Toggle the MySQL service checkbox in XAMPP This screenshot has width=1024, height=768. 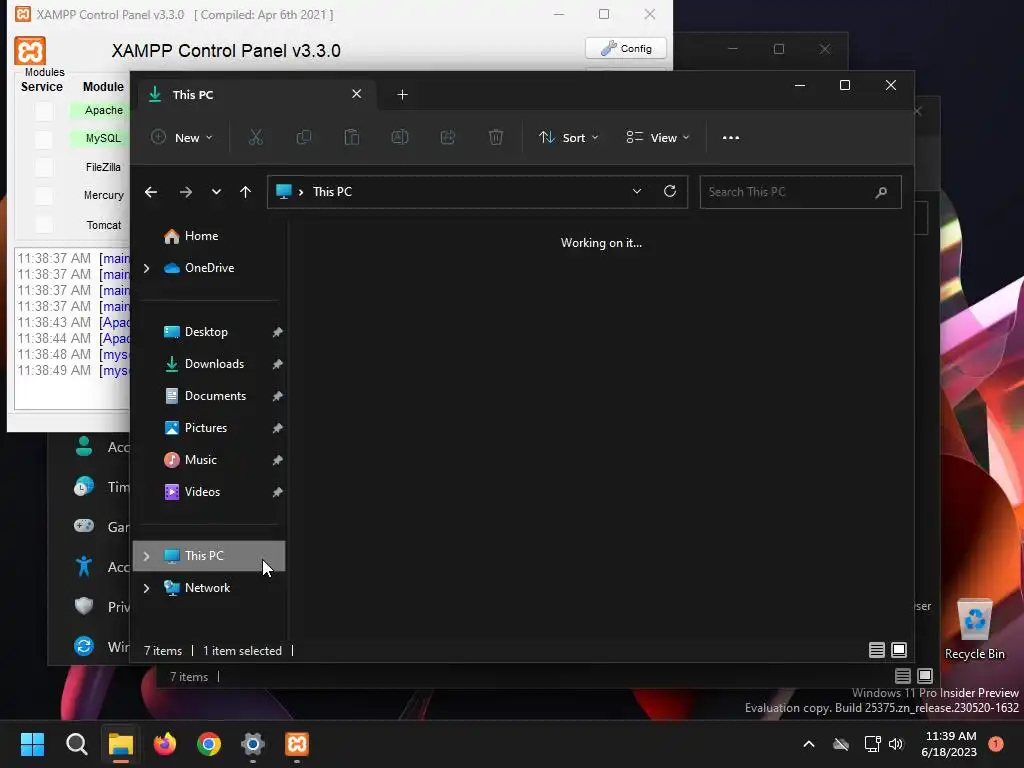44,139
